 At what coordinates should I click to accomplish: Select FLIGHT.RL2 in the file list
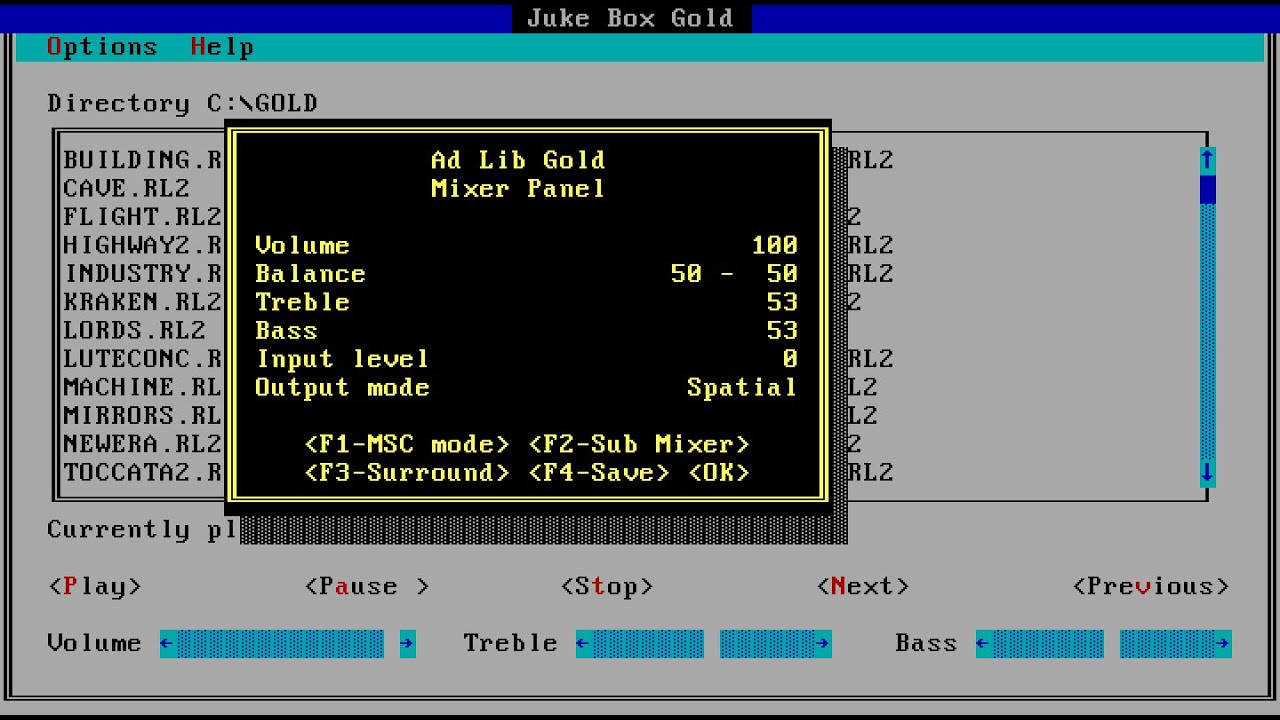pyautogui.click(x=142, y=217)
